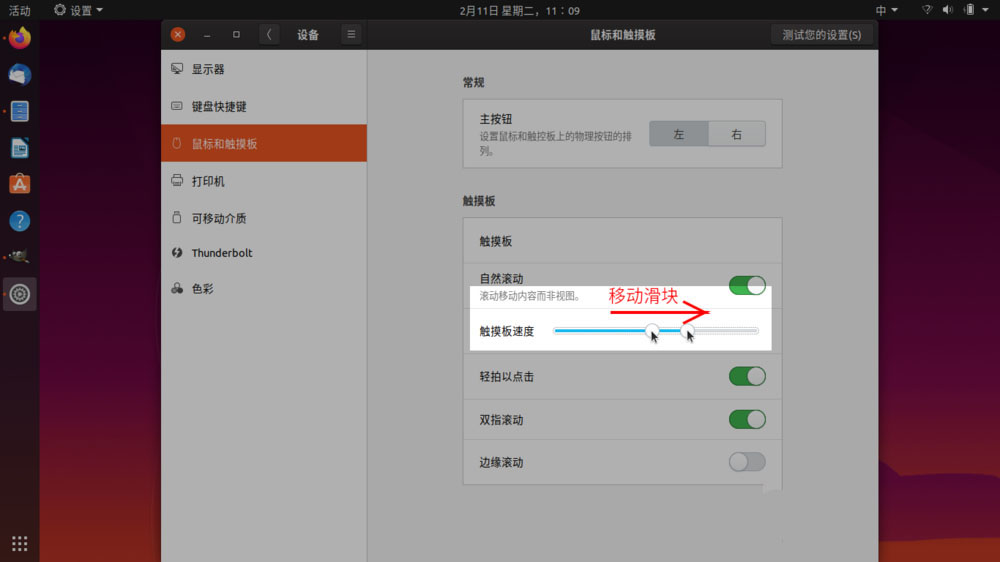
Task: Enable the 边缘滚动 switch
Action: tap(747, 462)
